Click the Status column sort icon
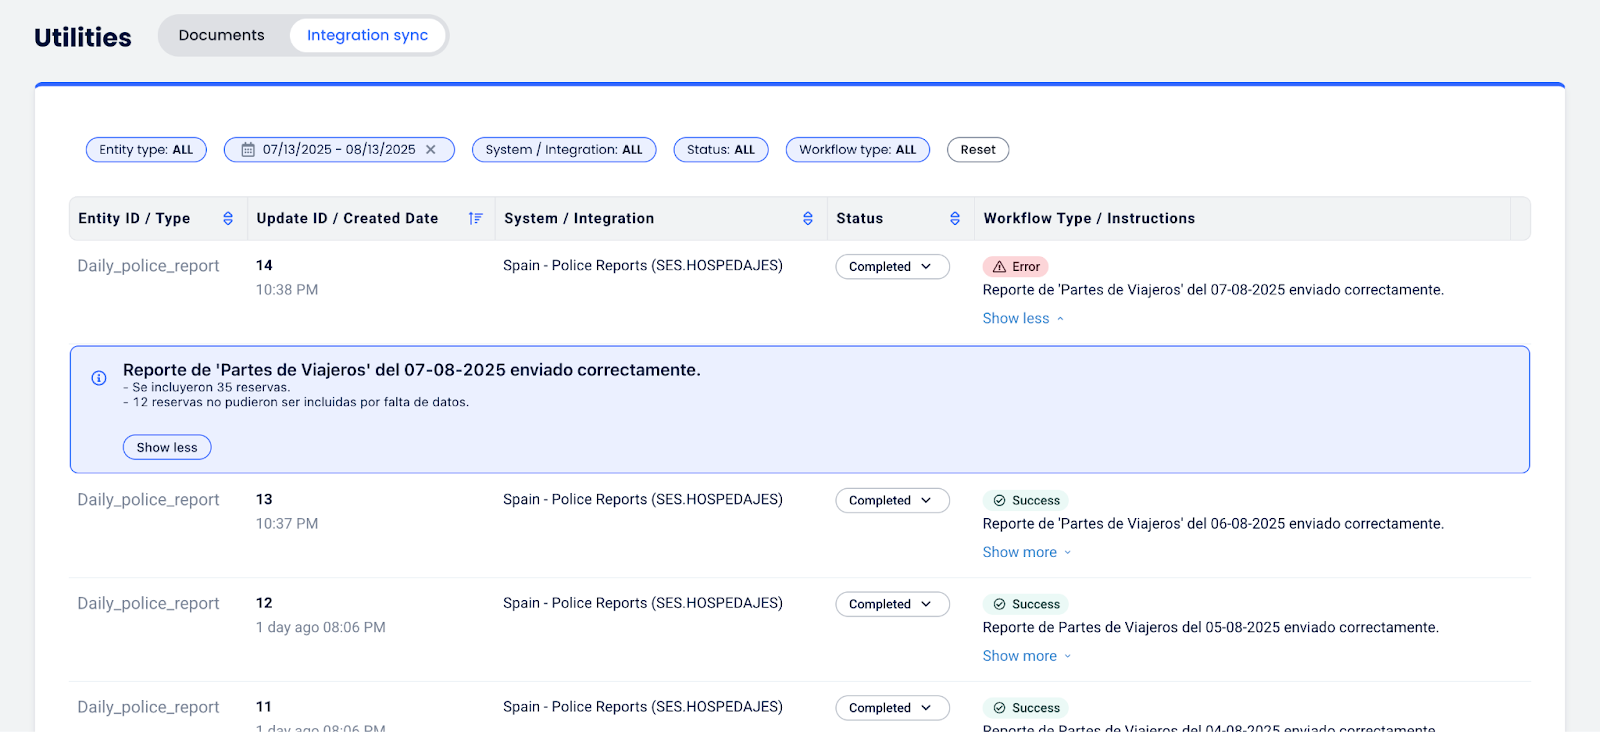The image size is (1600, 732). [955, 218]
